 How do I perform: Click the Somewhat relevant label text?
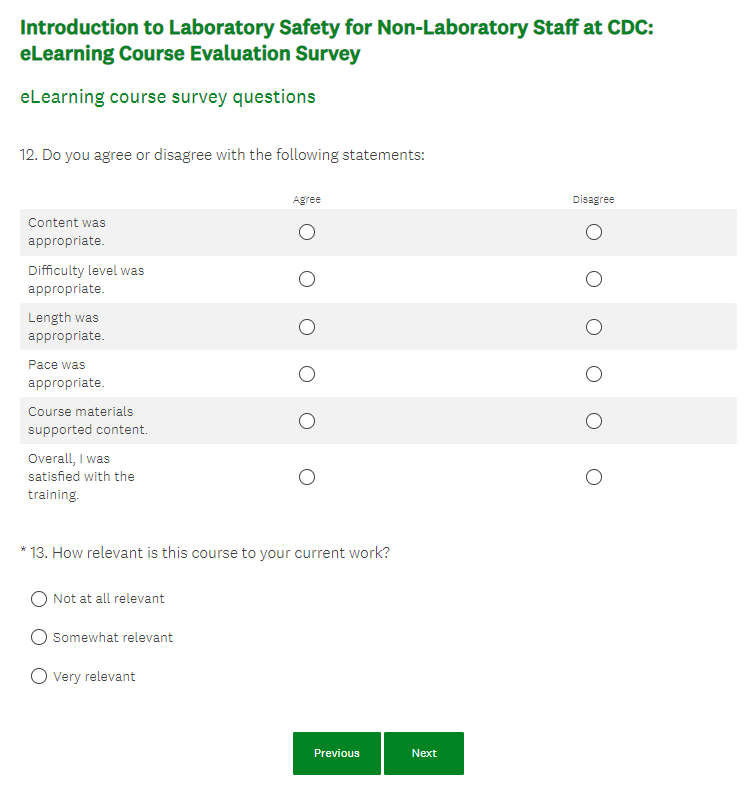(x=113, y=638)
